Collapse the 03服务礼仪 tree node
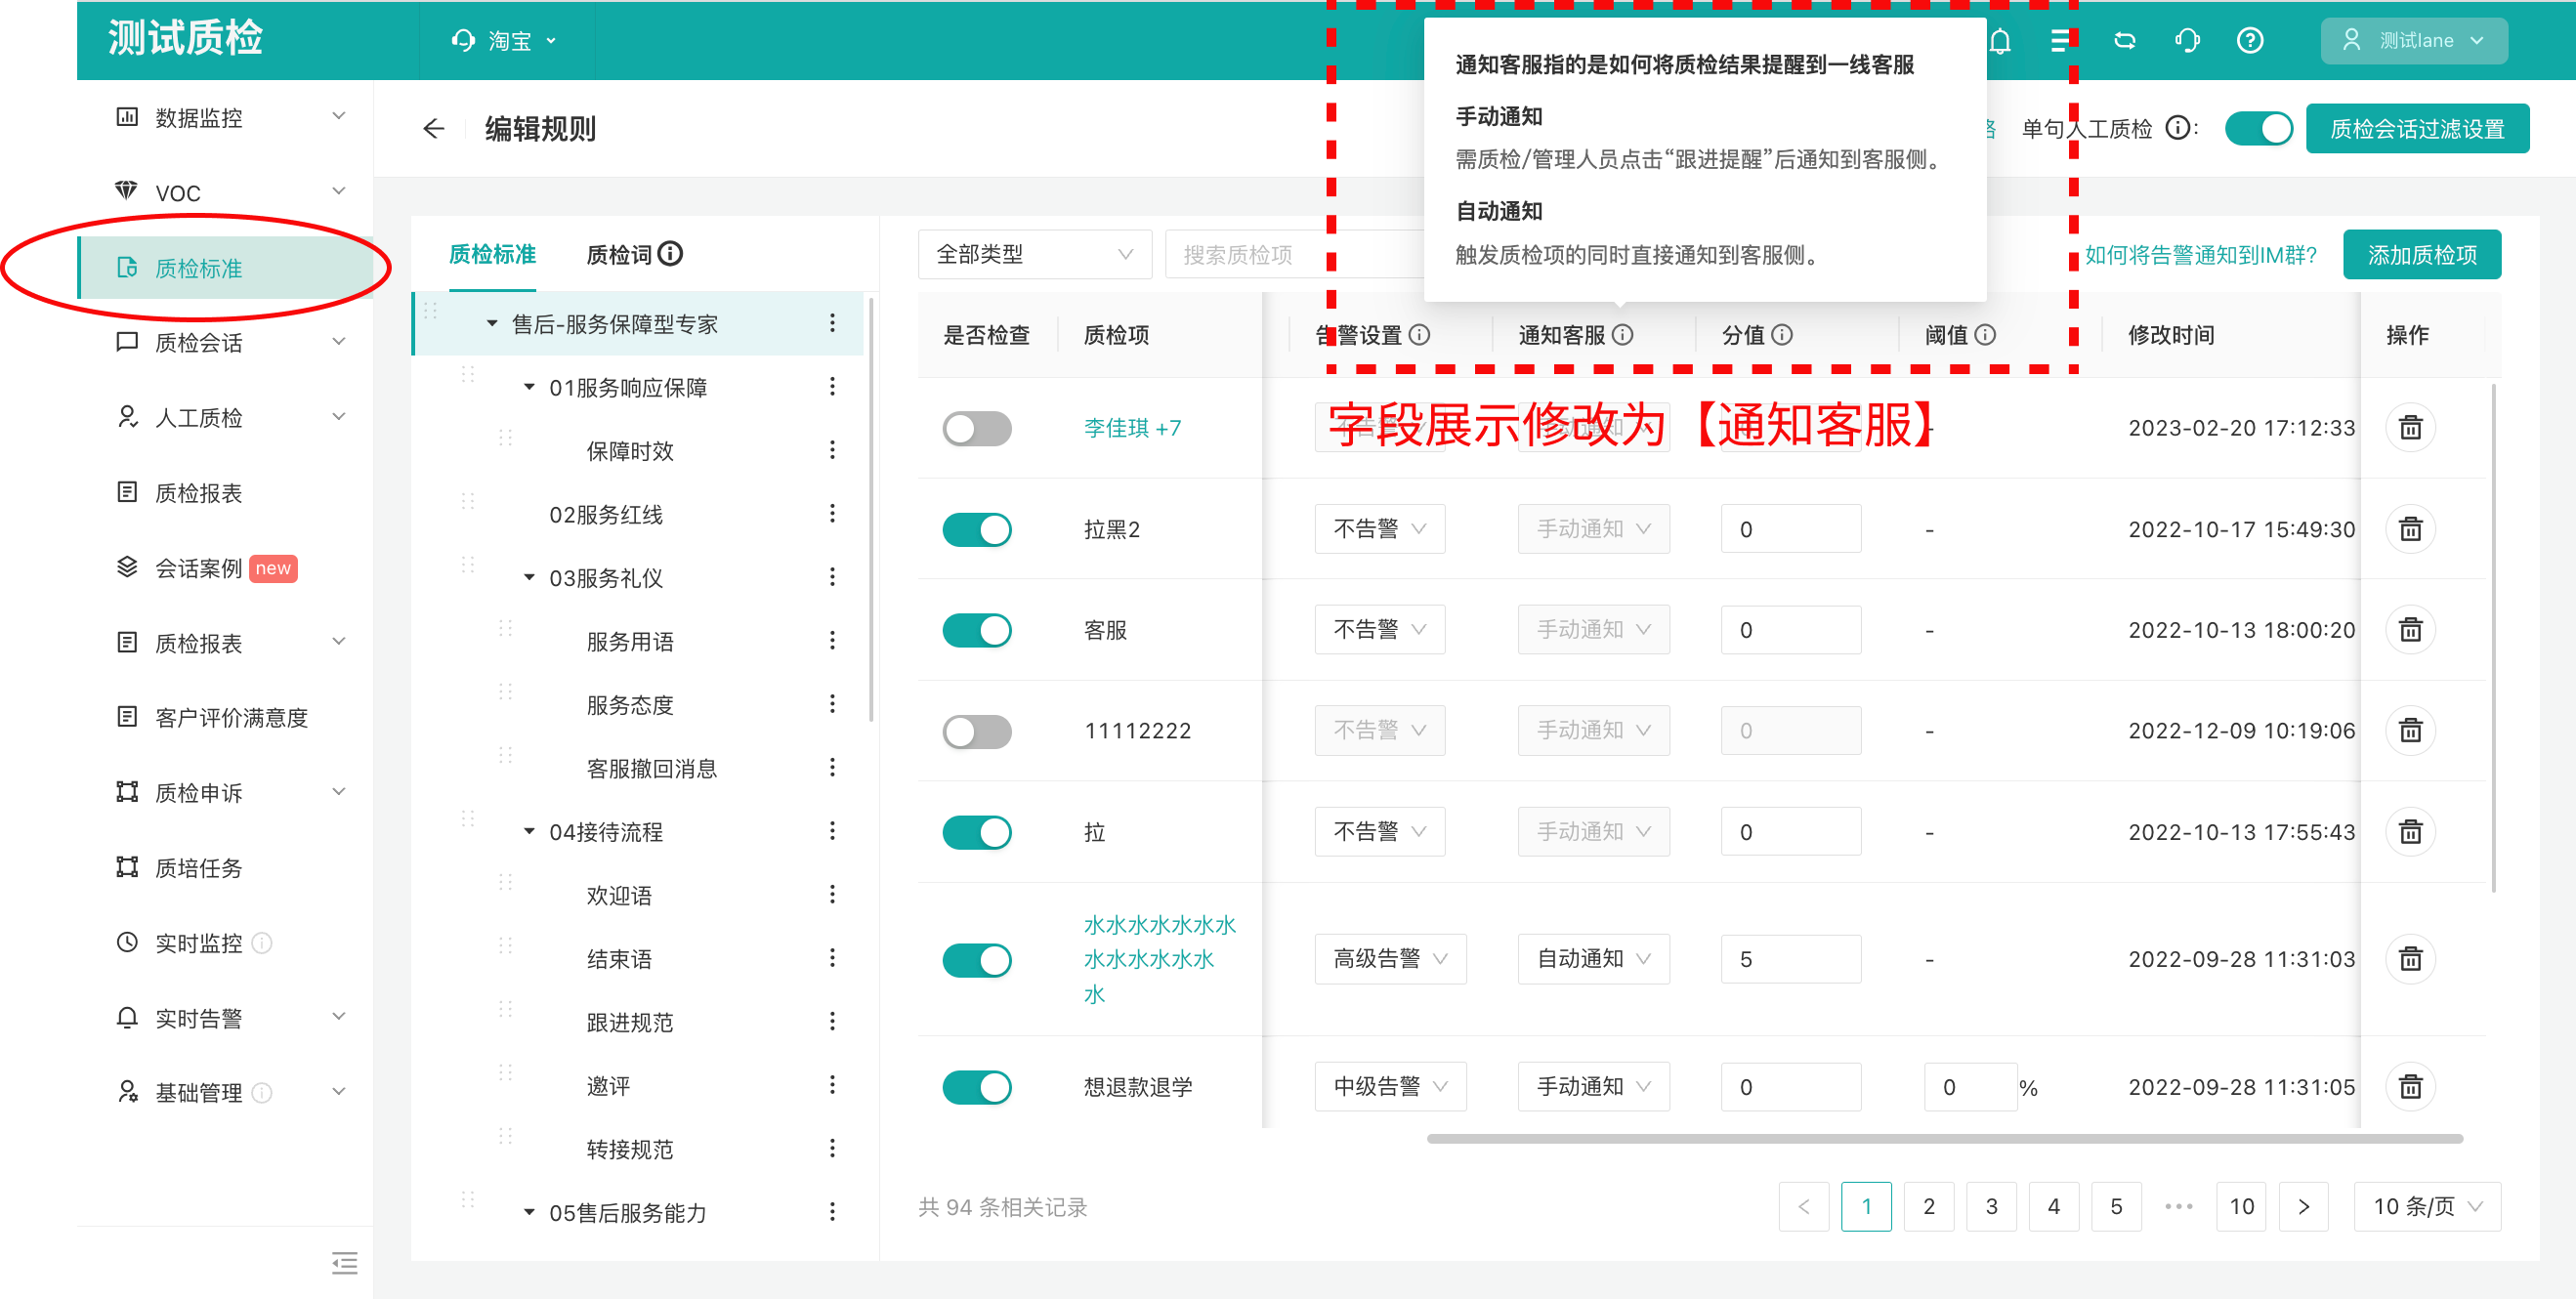This screenshot has height=1299, width=2576. click(x=529, y=577)
